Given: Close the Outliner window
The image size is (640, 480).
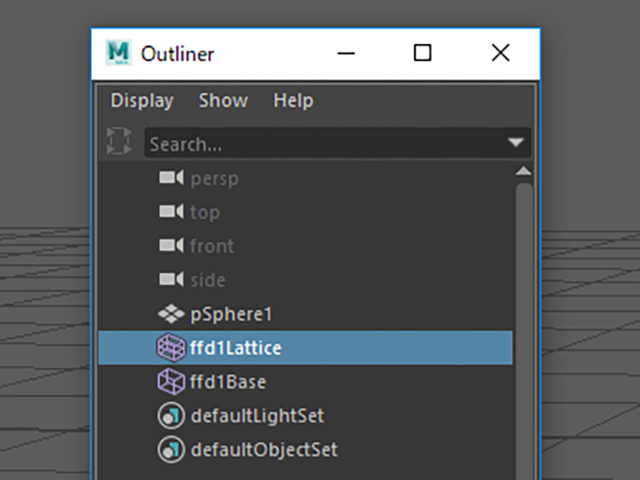Looking at the screenshot, I should (x=500, y=53).
